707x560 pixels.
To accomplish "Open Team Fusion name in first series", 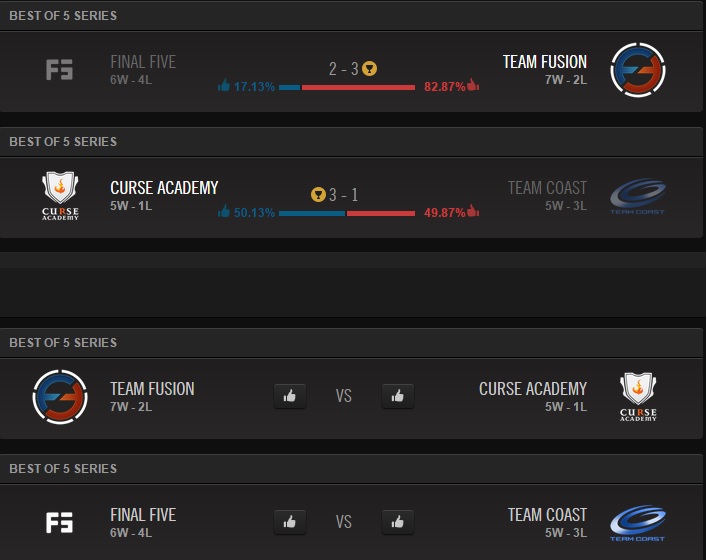I will 545,62.
